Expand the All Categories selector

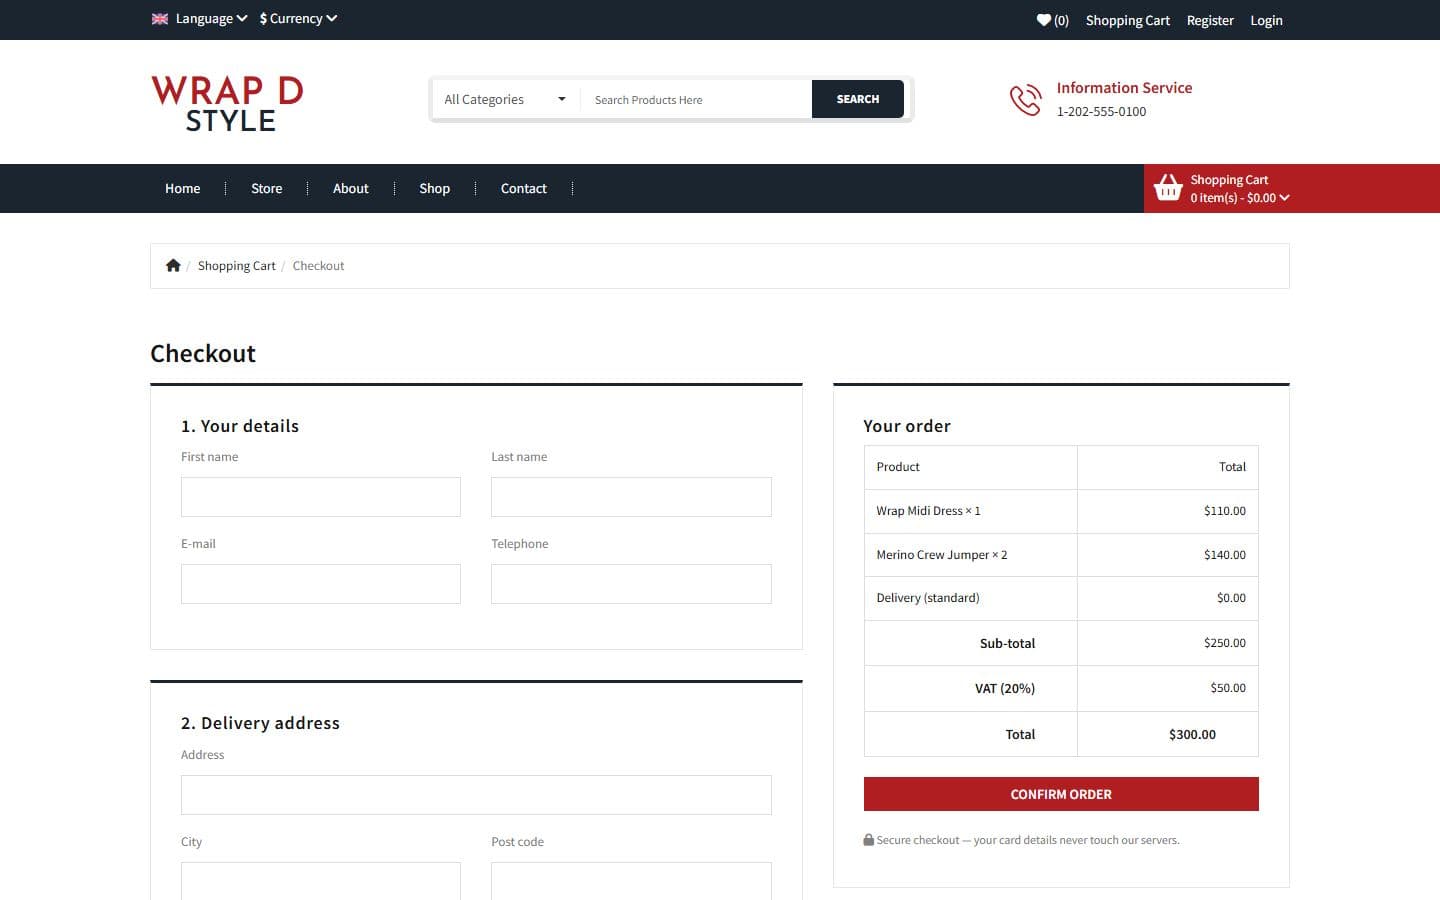point(505,100)
